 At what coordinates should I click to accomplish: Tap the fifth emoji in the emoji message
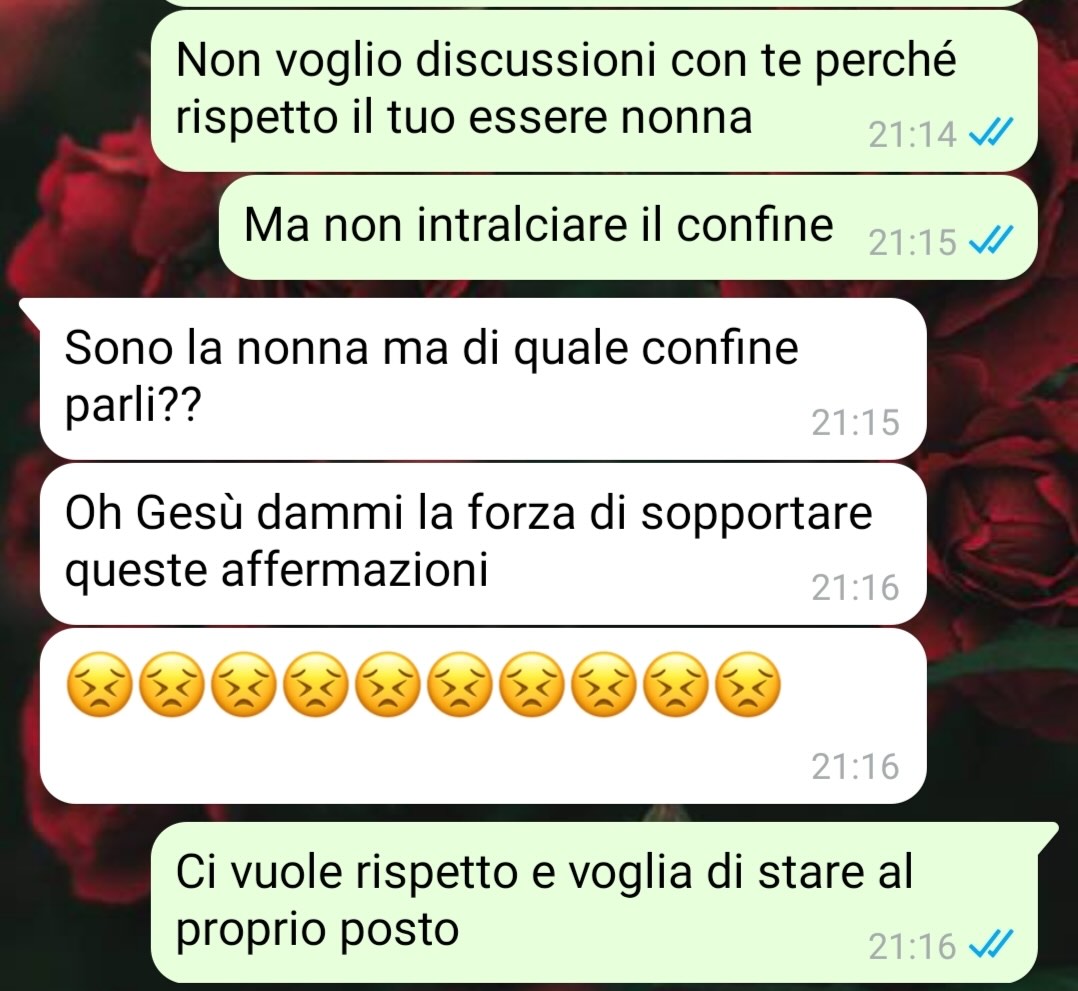point(388,685)
